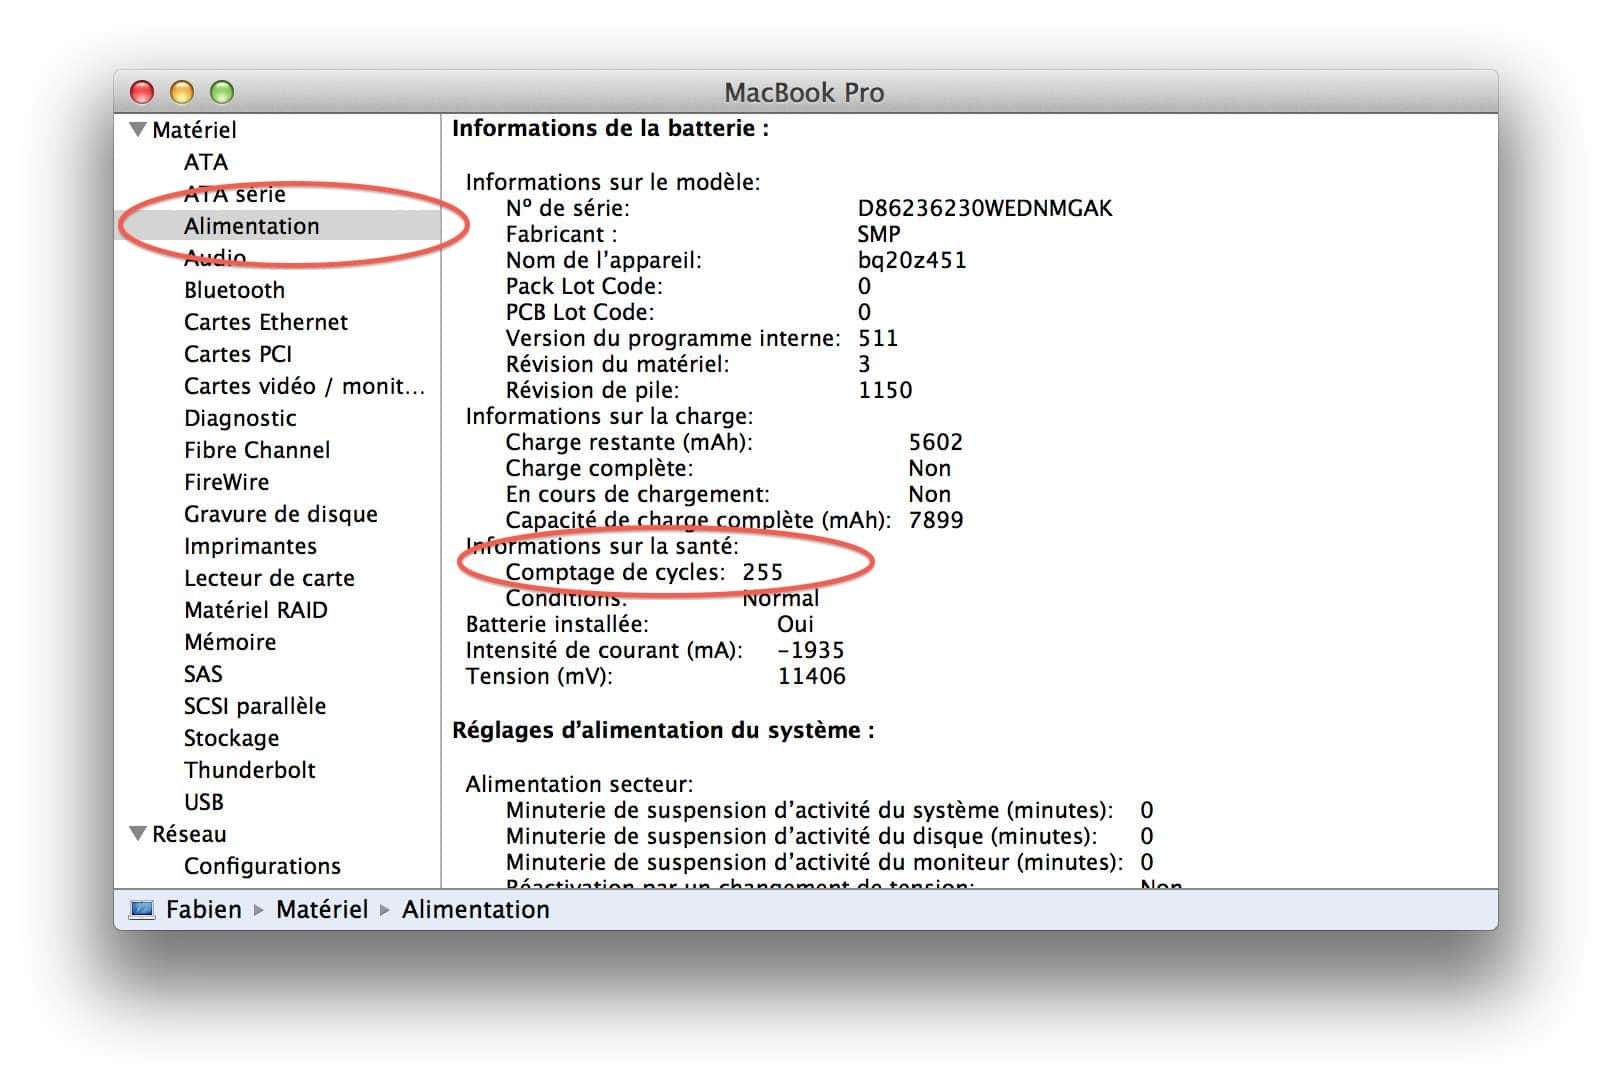This screenshot has width=1612, height=1088.
Task: Click Tension value 11406
Action: (x=812, y=676)
